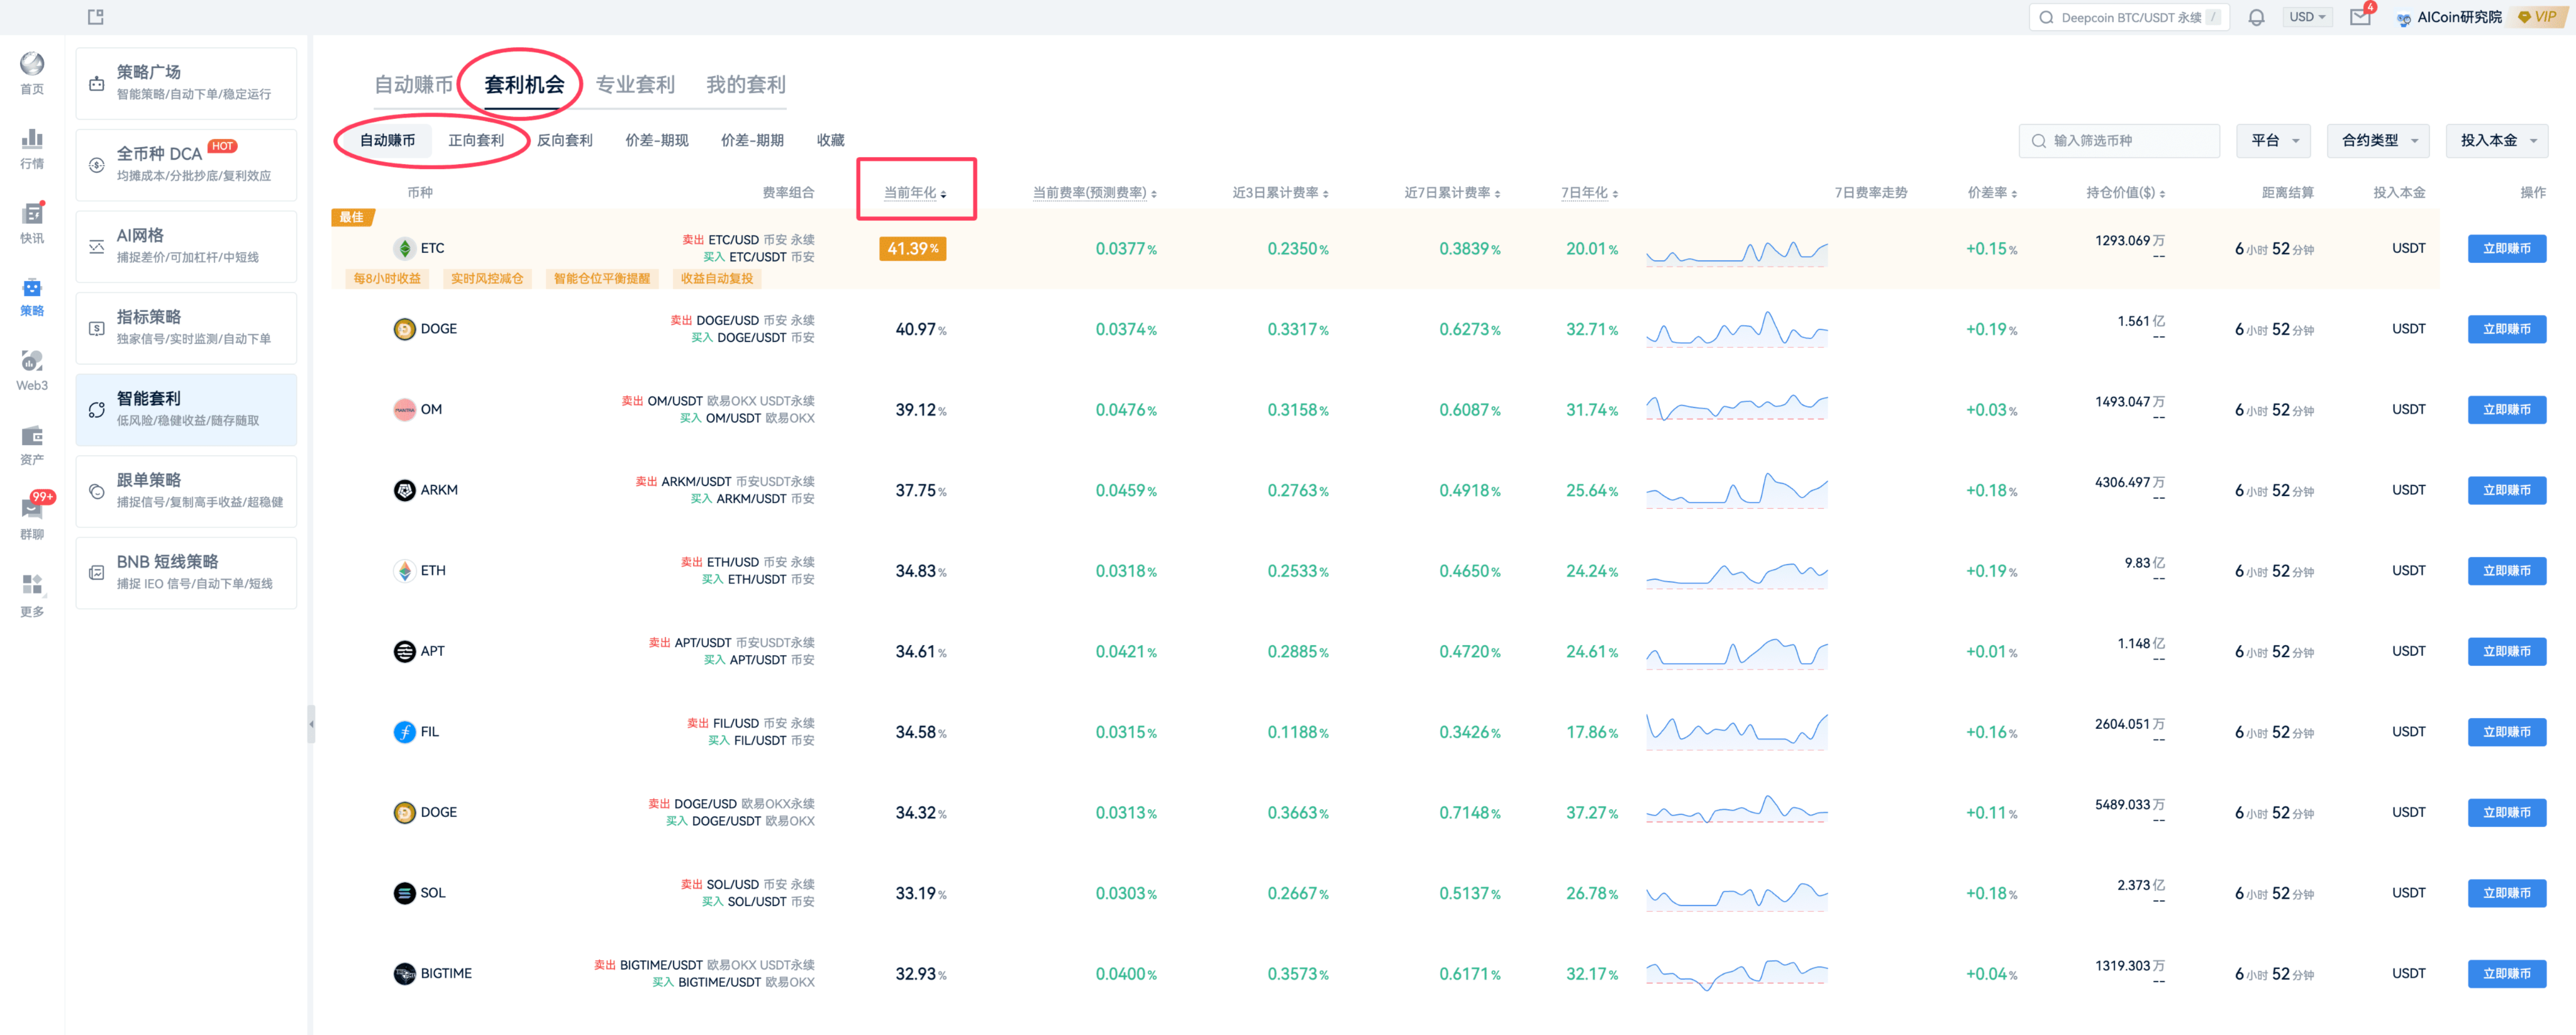Switch to the 专业套利 tab
The width and height of the screenshot is (2576, 1035).
635,85
